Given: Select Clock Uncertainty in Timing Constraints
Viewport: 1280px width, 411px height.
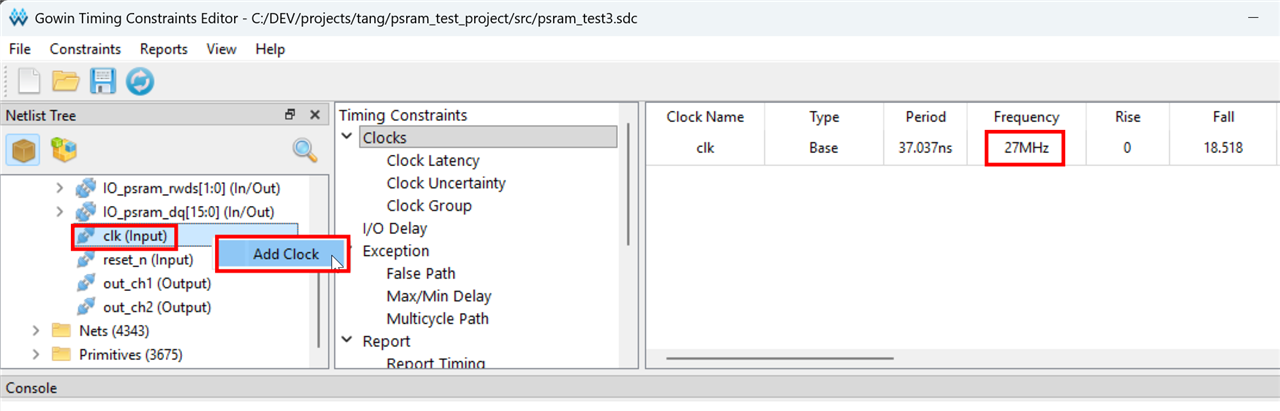Looking at the screenshot, I should [x=446, y=183].
